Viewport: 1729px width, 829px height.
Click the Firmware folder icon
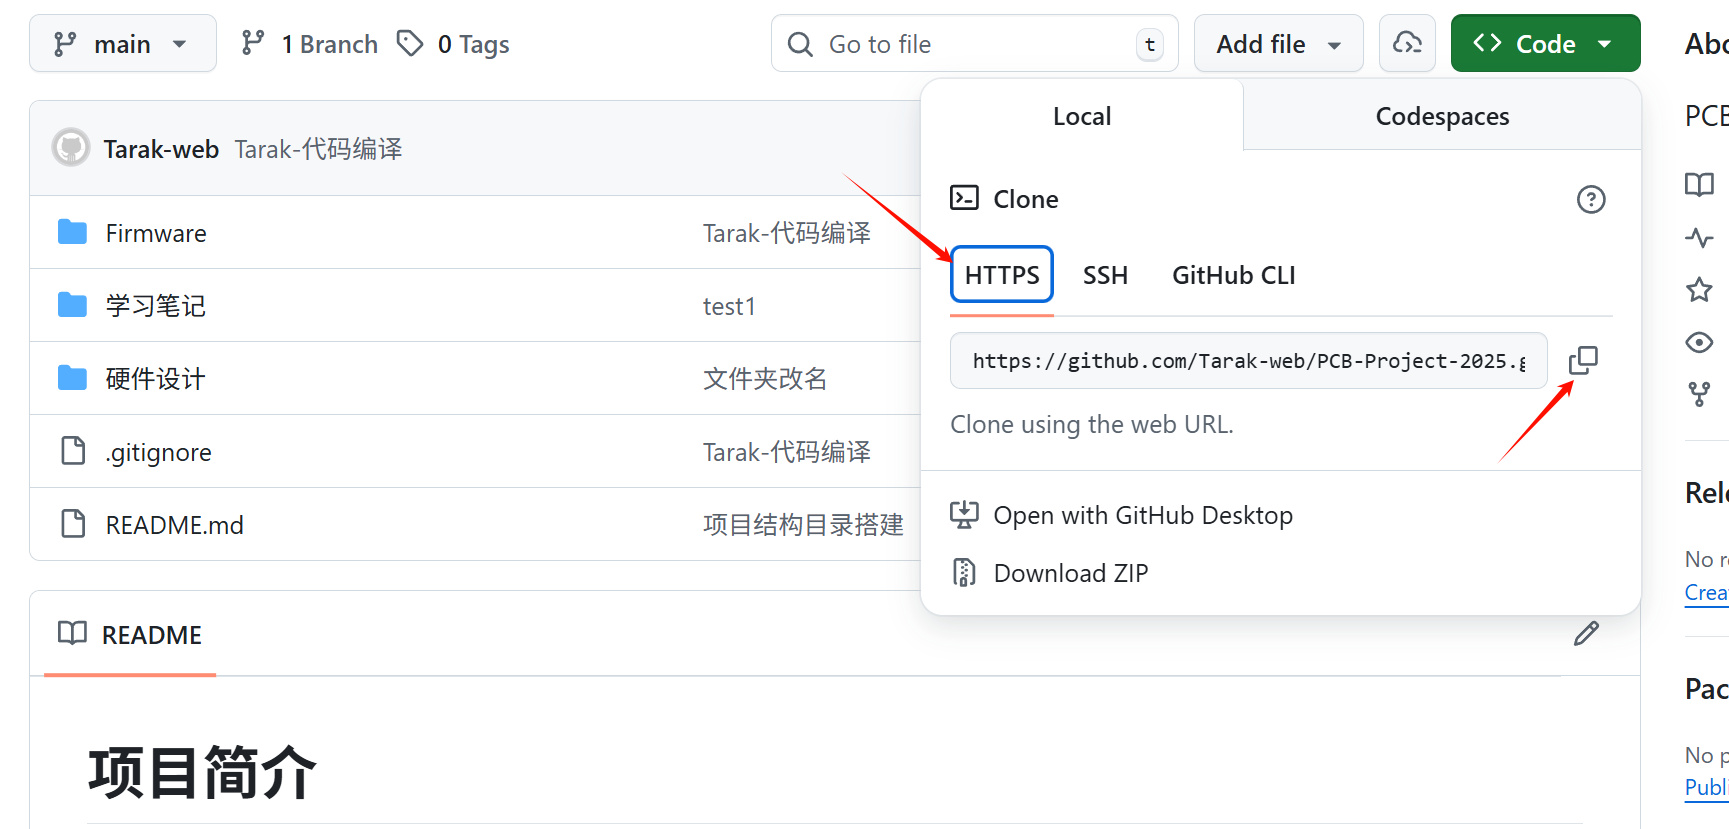[x=72, y=232]
